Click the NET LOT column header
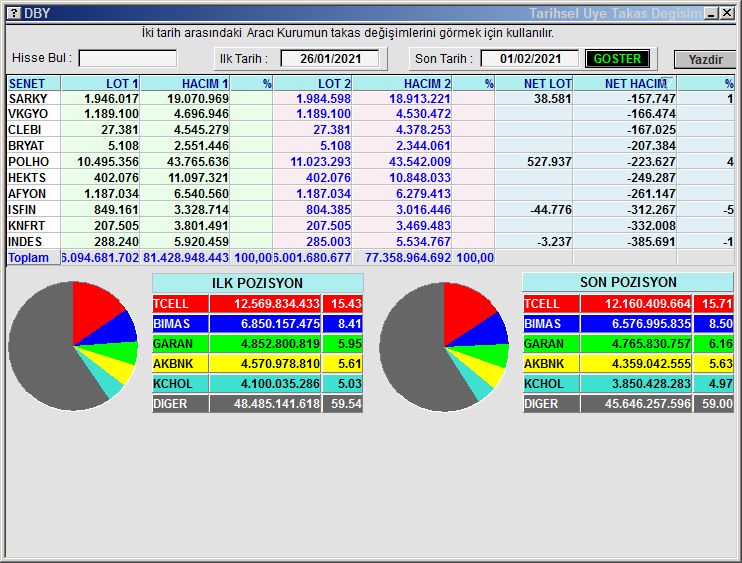 point(534,84)
